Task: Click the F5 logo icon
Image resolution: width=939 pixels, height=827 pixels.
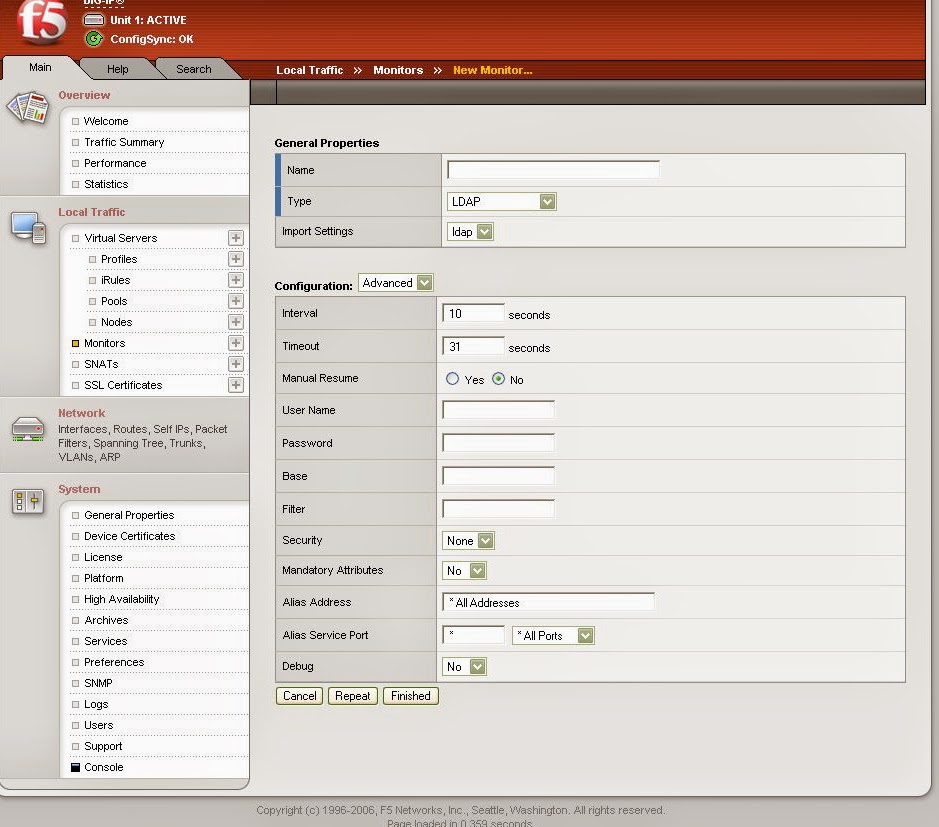Action: click(x=41, y=22)
